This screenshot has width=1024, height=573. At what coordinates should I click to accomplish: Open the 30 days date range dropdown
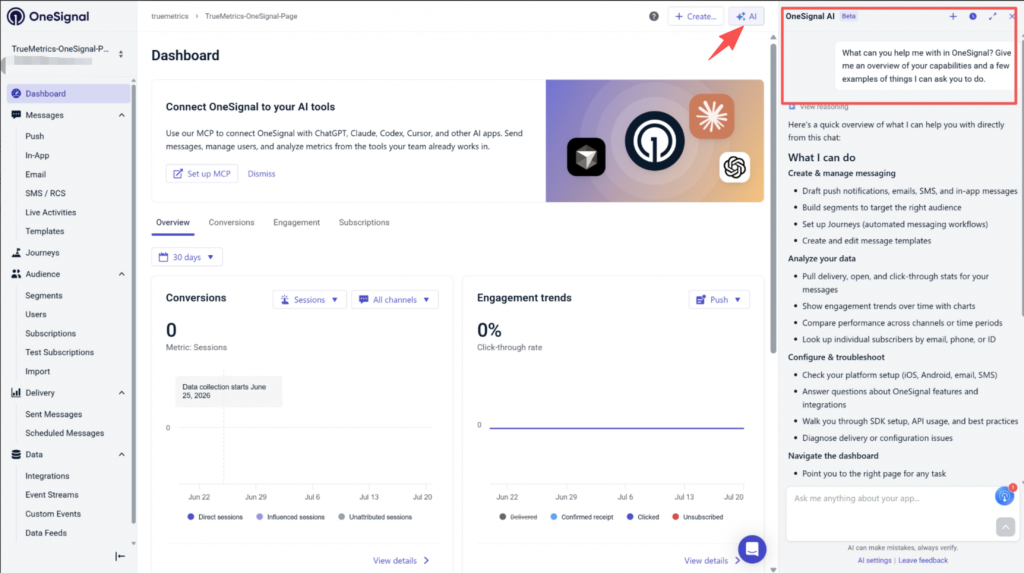[x=187, y=257]
